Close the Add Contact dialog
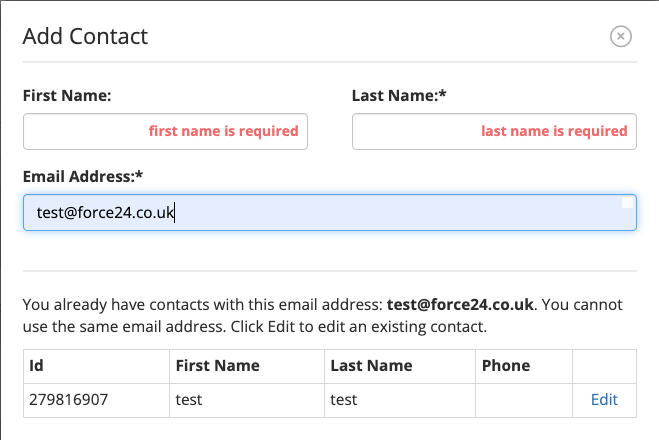 pyautogui.click(x=620, y=37)
